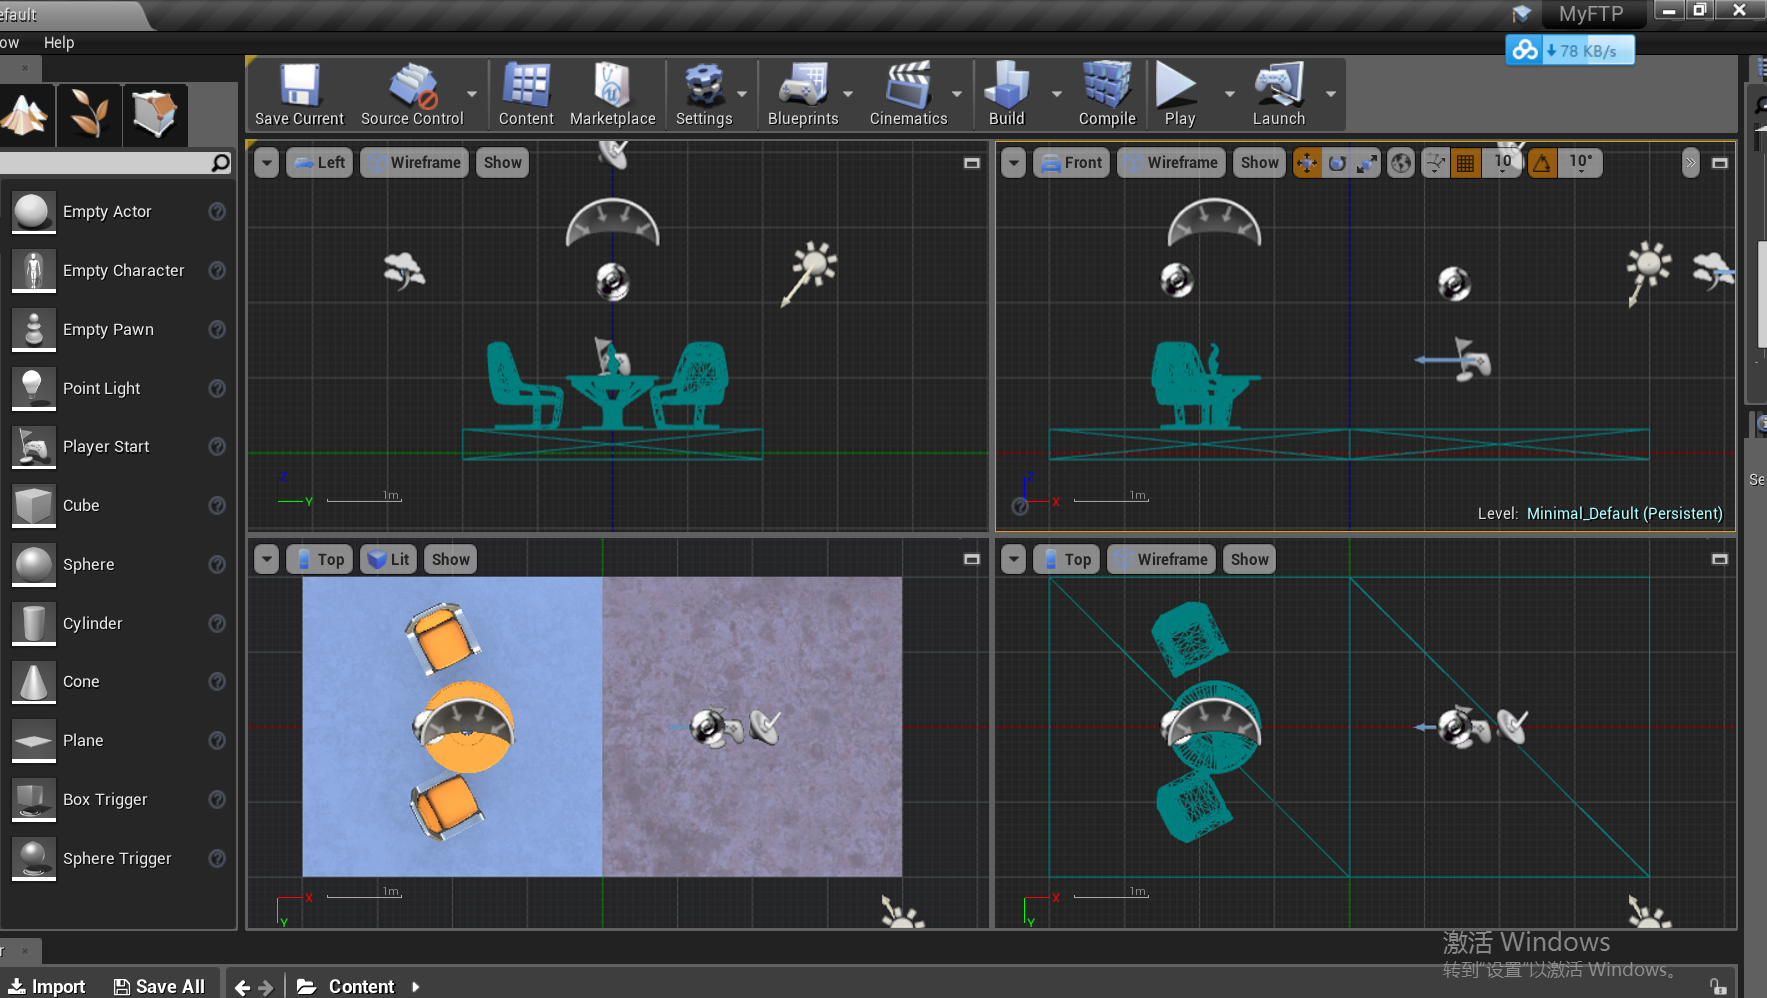Screen dimensions: 1767x998
Task: Open the Left viewport orientation dropdown
Action: (318, 162)
